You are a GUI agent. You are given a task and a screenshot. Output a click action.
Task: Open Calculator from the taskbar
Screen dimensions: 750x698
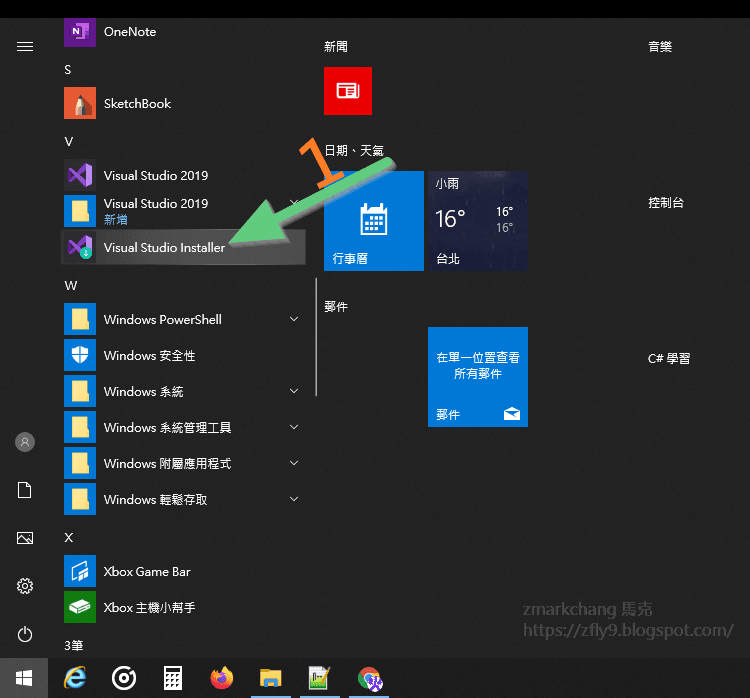173,678
